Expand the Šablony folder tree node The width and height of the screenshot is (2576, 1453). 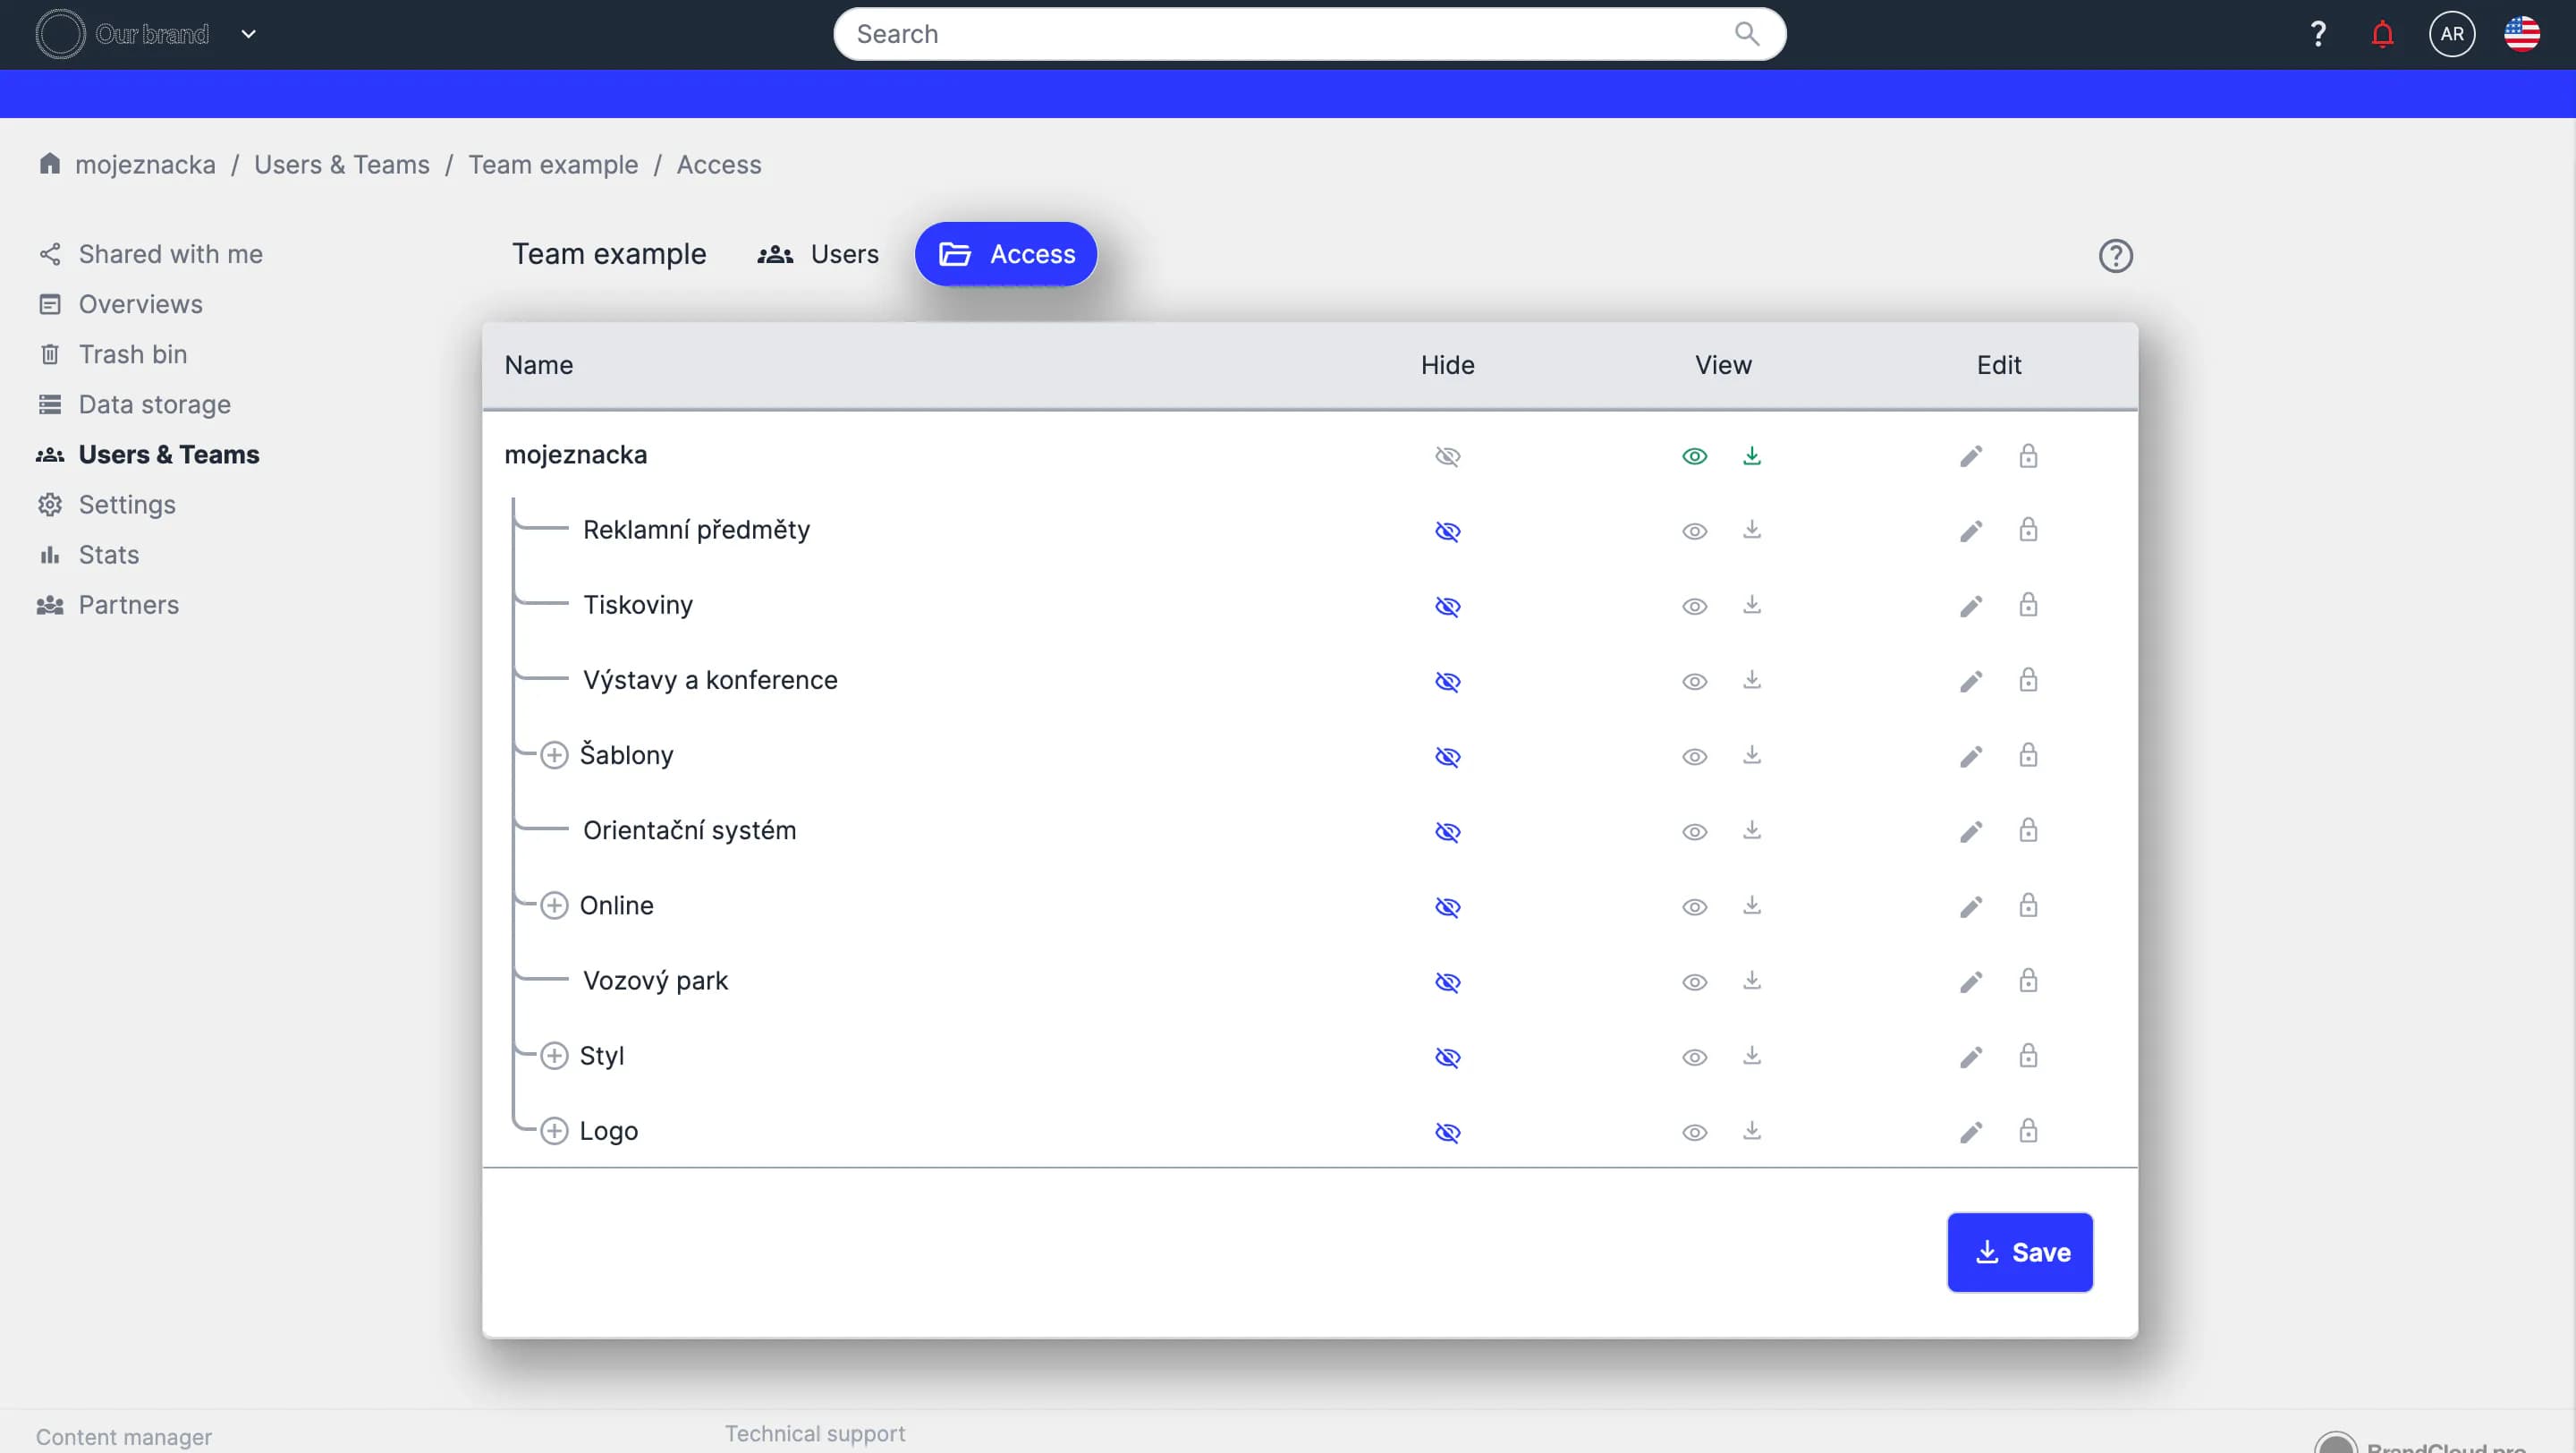554,755
